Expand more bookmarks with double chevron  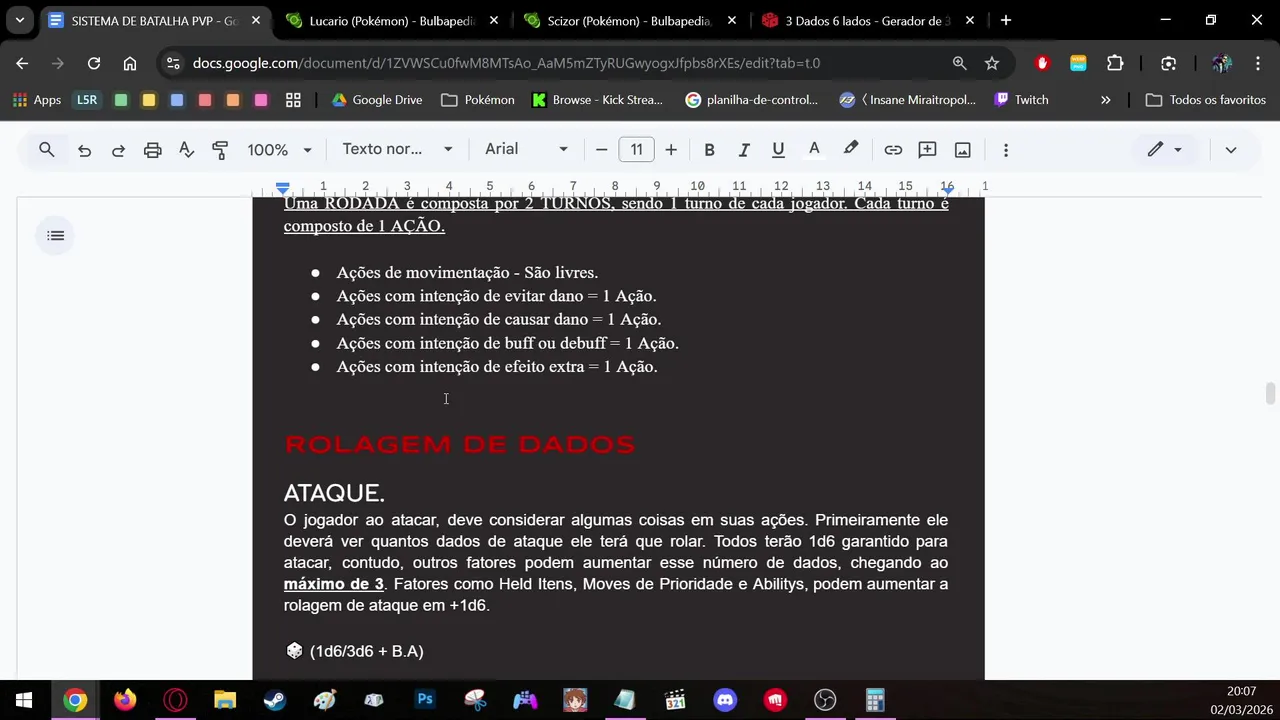(1105, 100)
